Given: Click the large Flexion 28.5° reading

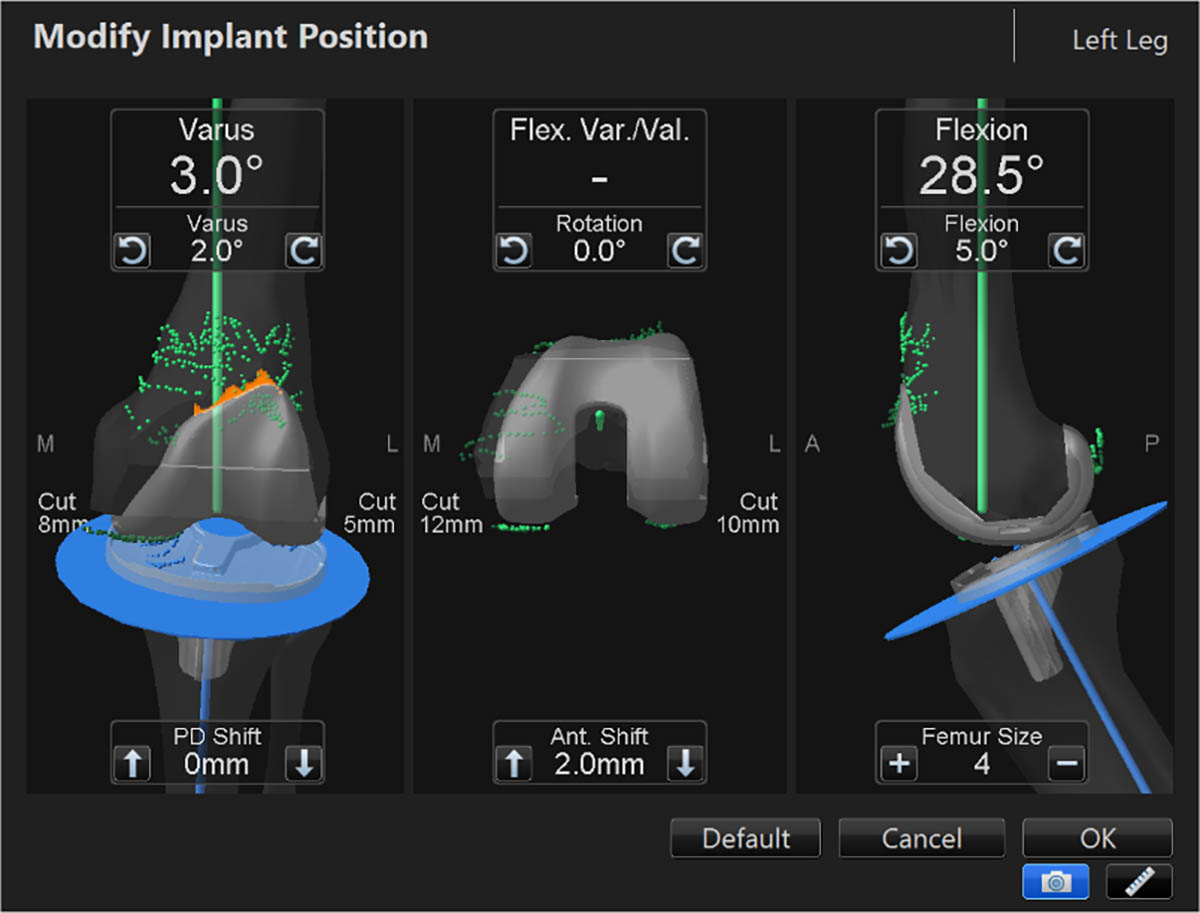Looking at the screenshot, I should point(982,176).
